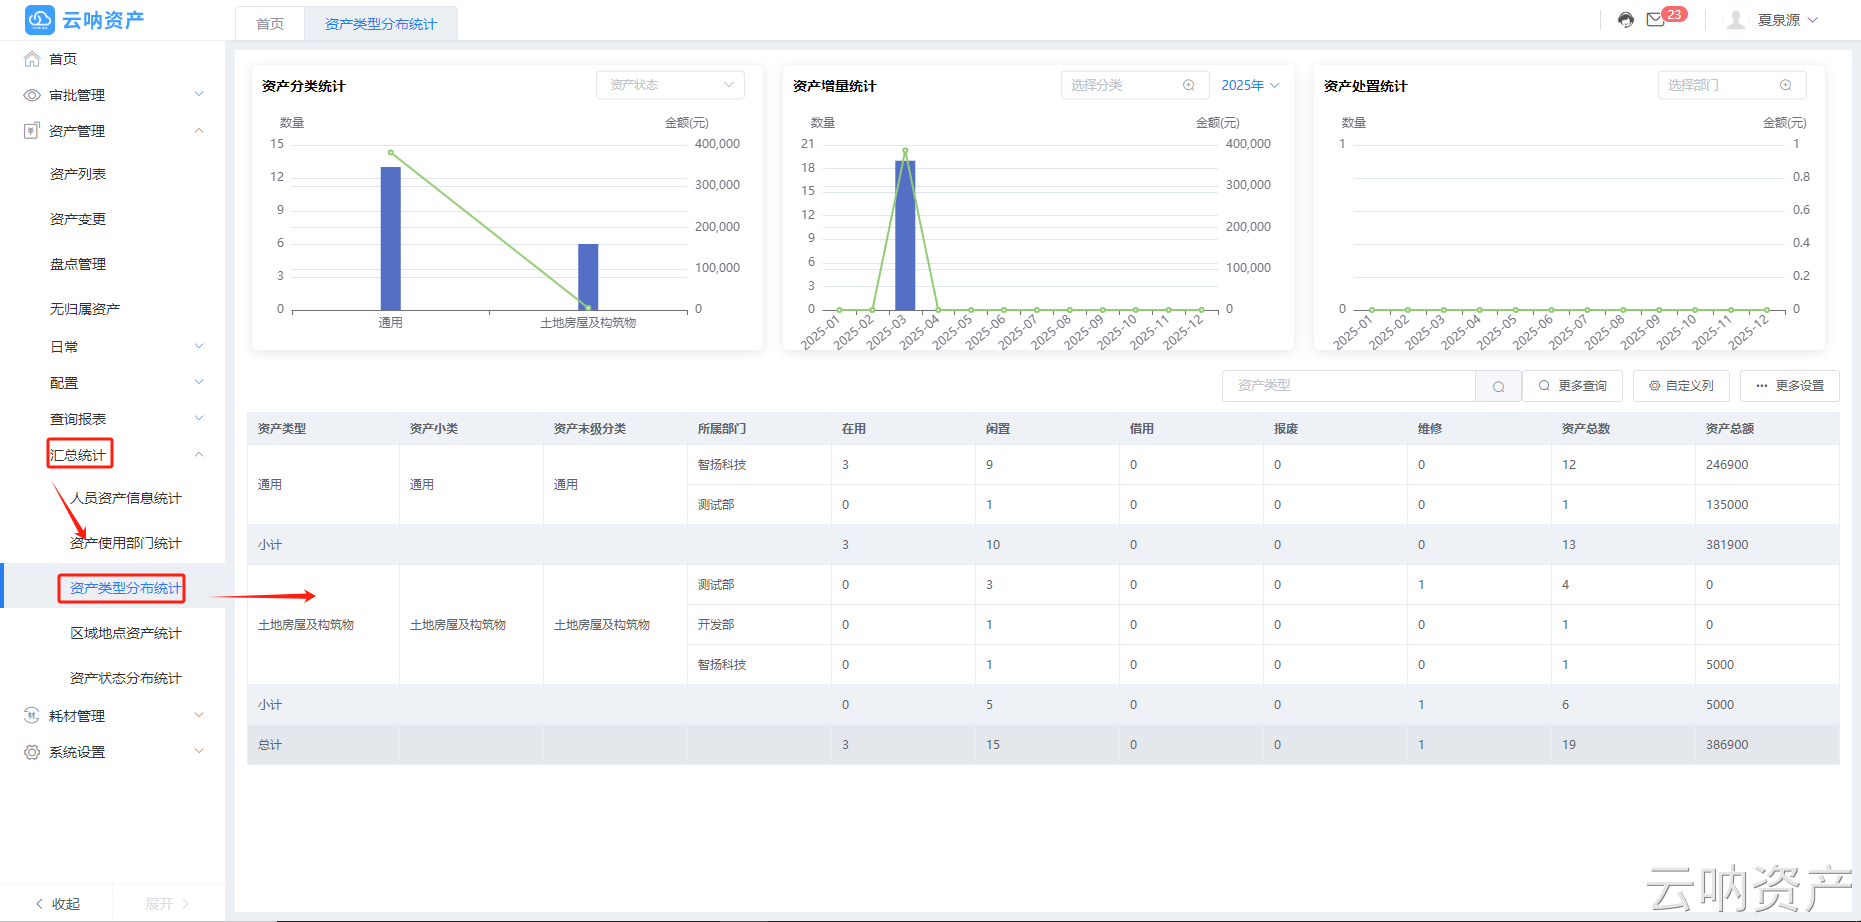This screenshot has height=922, width=1861.
Task: Click the 云呐资产 cloud logo
Action: 40,20
